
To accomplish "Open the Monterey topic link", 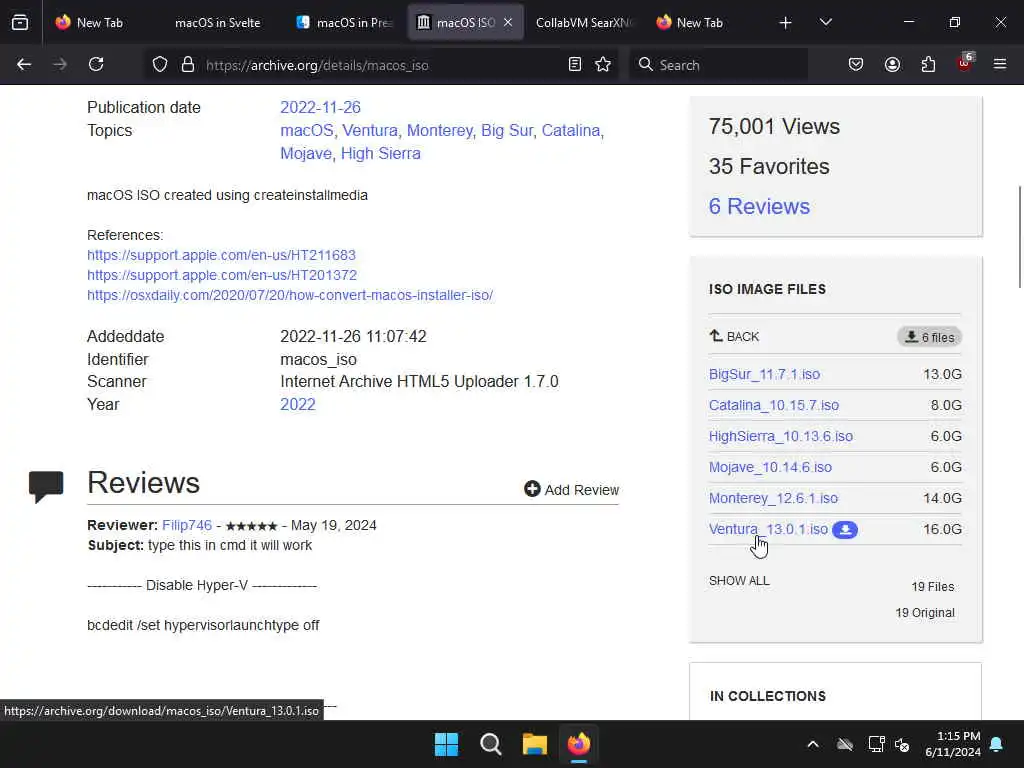I will click(x=439, y=131).
